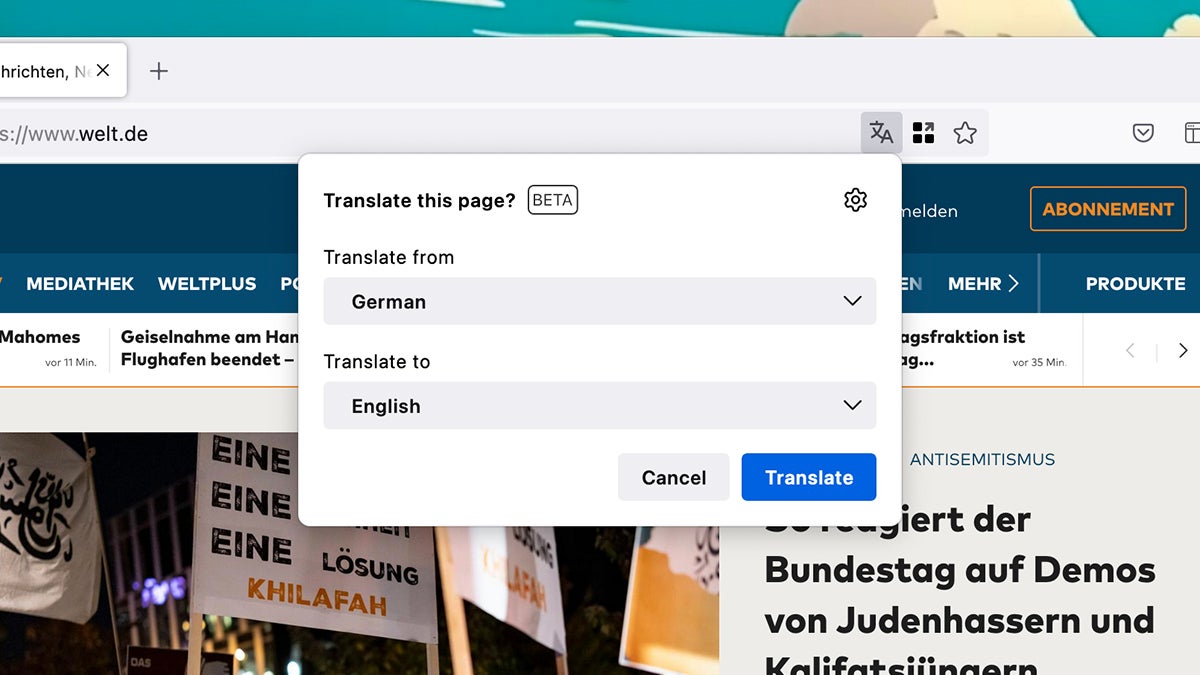Open translation settings via the gear icon
Viewport: 1200px width, 675px height.
(855, 200)
